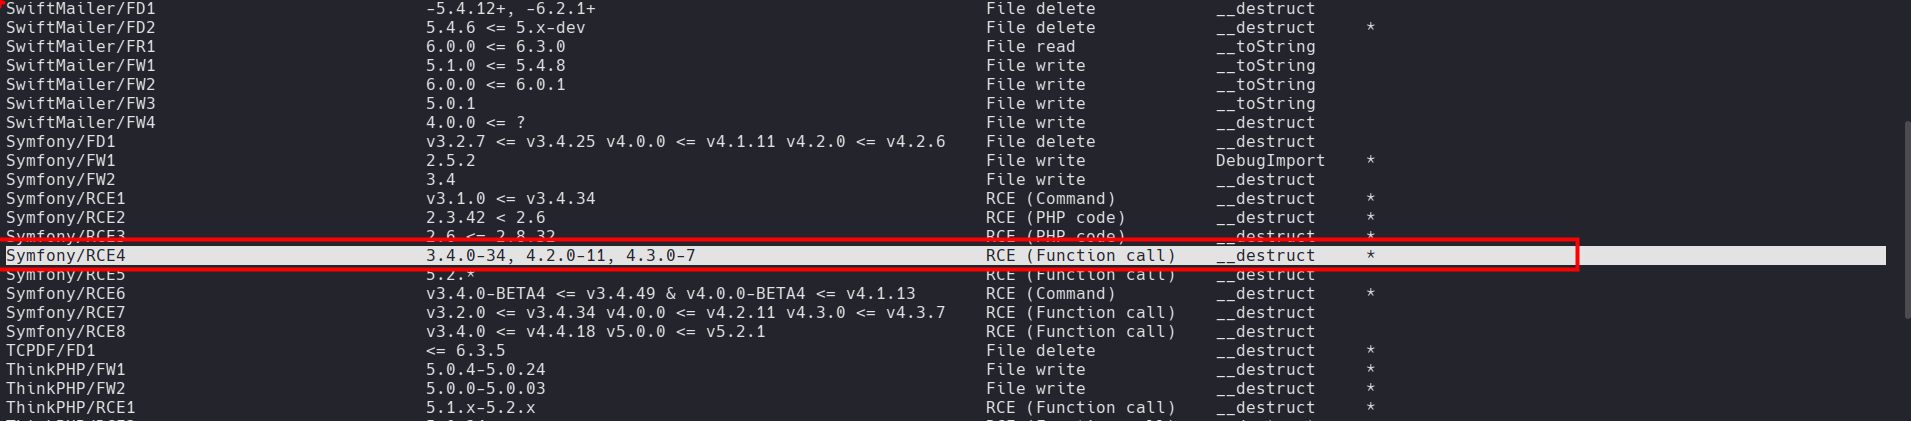The width and height of the screenshot is (1911, 421).
Task: Click the Symfony/FD1 gadget chain name
Action: (61, 142)
